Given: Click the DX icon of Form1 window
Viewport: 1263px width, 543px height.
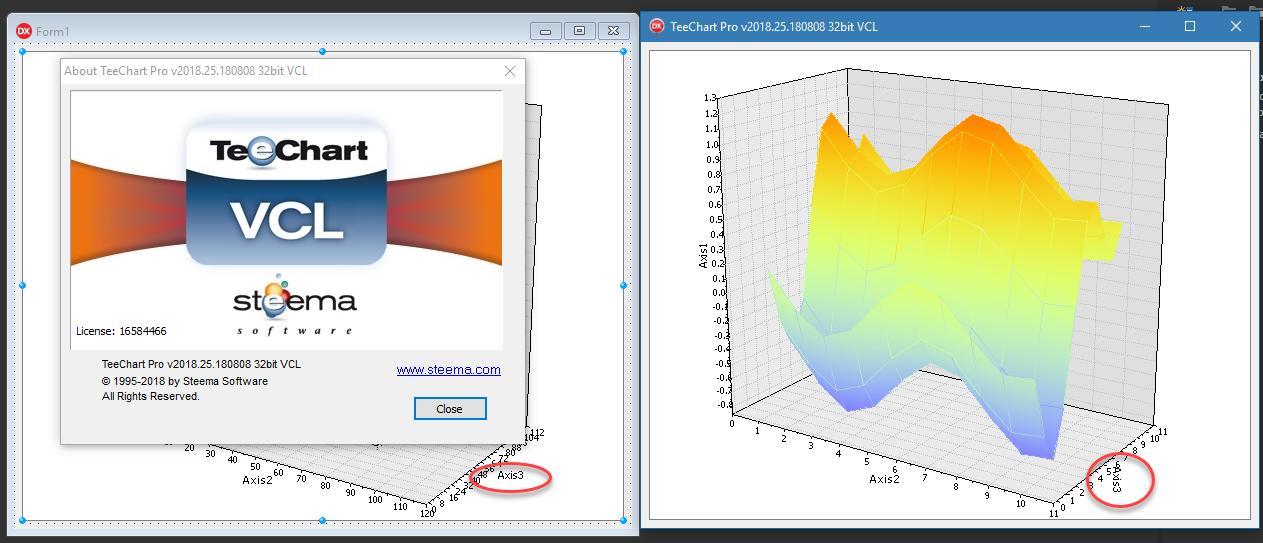Looking at the screenshot, I should (x=24, y=31).
